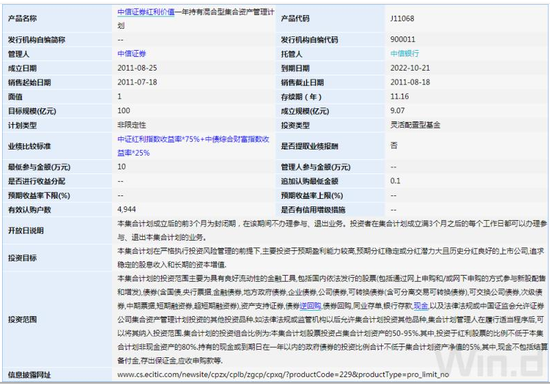Select maturity date 2022-10-21

point(410,68)
